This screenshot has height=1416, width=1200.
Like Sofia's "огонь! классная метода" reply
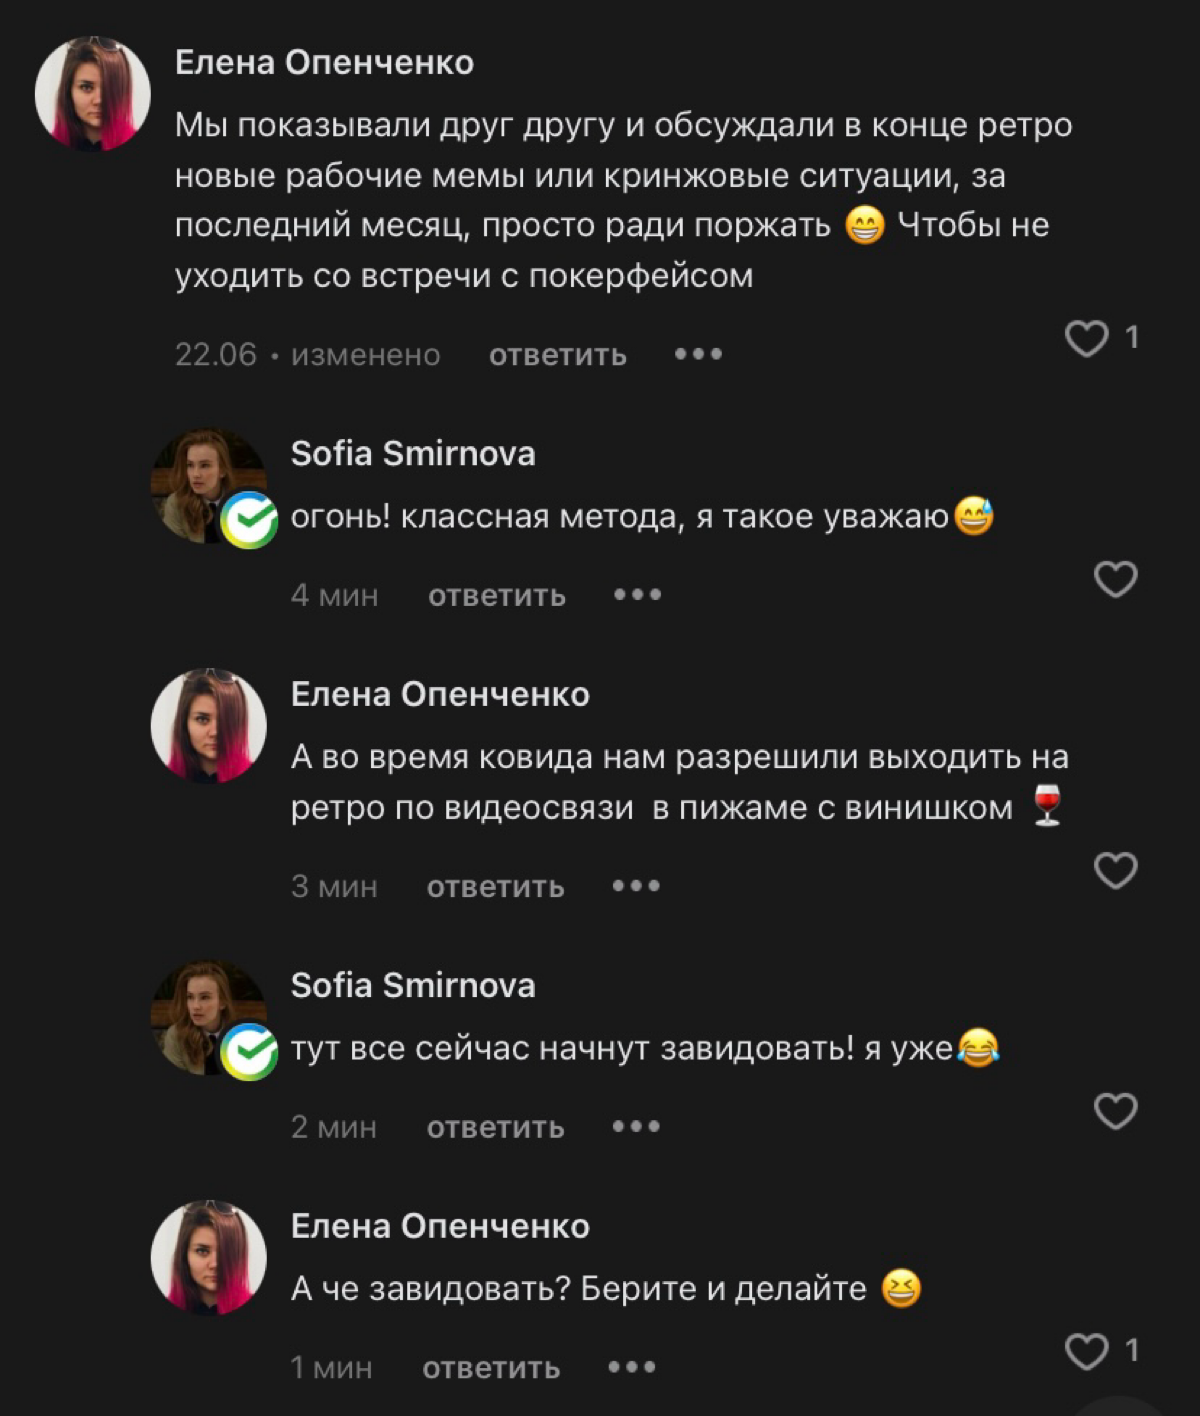click(1115, 579)
